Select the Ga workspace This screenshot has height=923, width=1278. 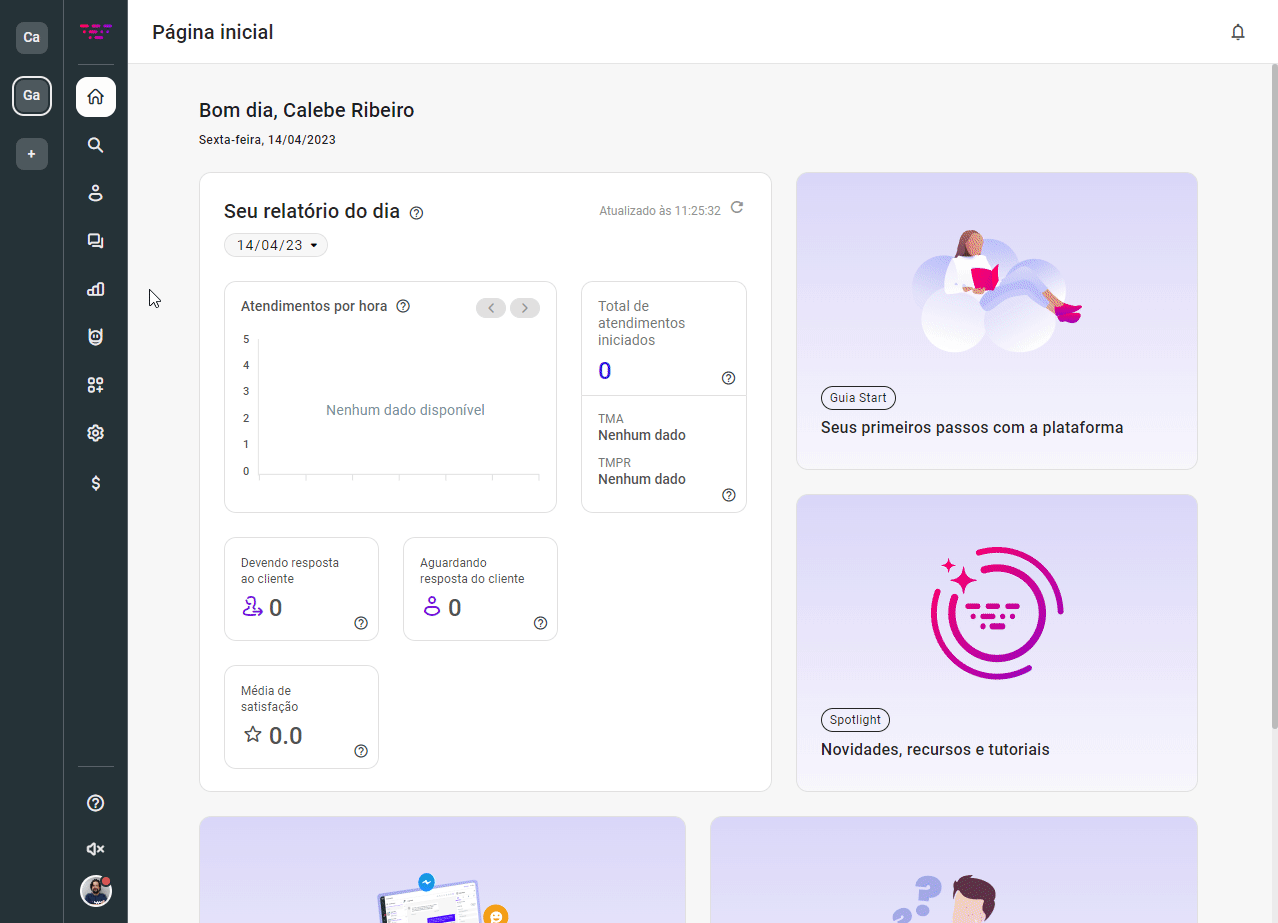pyautogui.click(x=32, y=96)
